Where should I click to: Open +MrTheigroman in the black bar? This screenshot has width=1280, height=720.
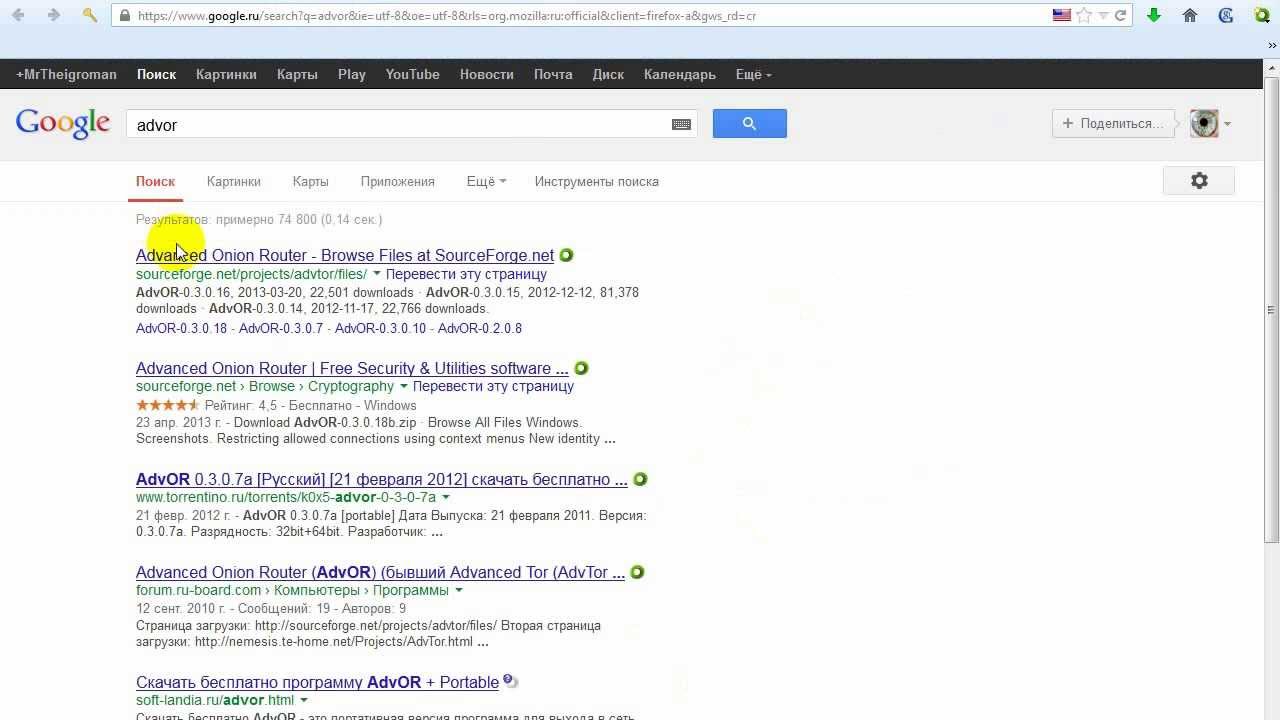(66, 74)
